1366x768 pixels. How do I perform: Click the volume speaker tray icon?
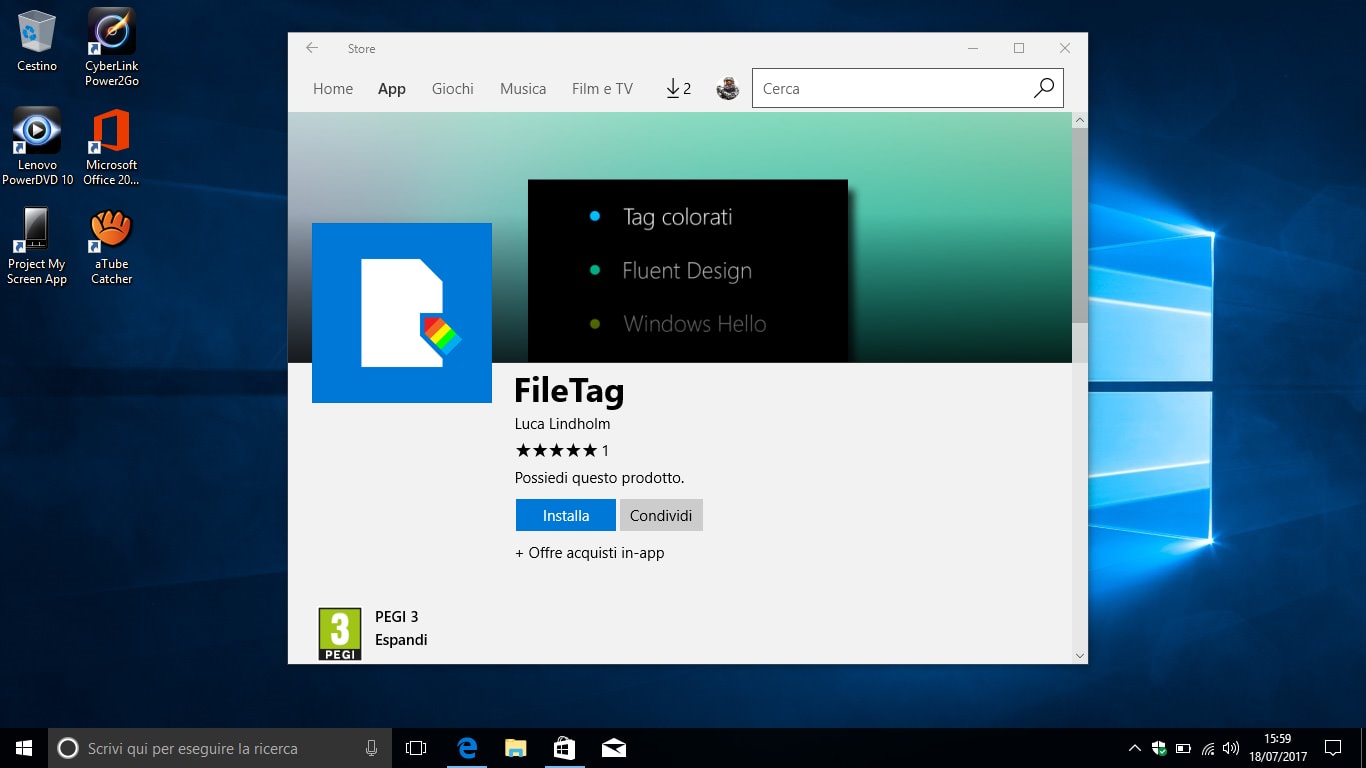pos(1231,748)
